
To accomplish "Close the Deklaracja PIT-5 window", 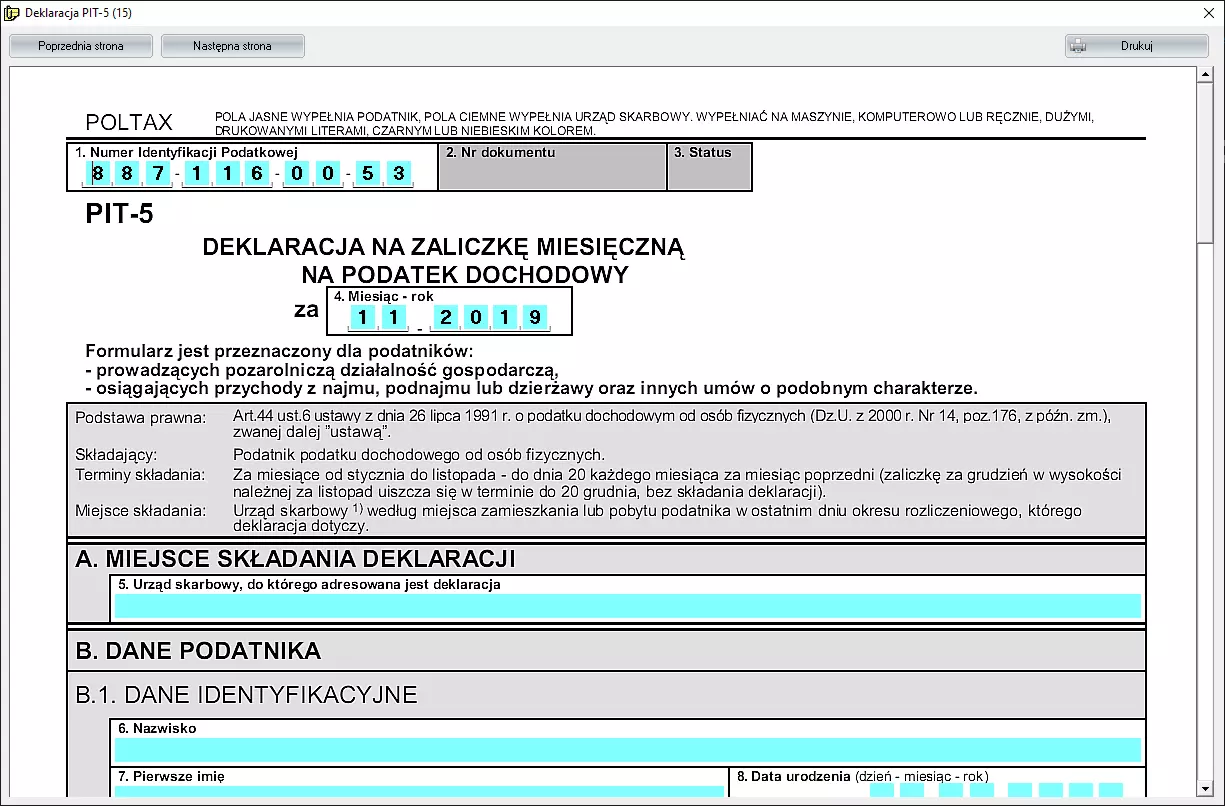I will tap(1208, 13).
